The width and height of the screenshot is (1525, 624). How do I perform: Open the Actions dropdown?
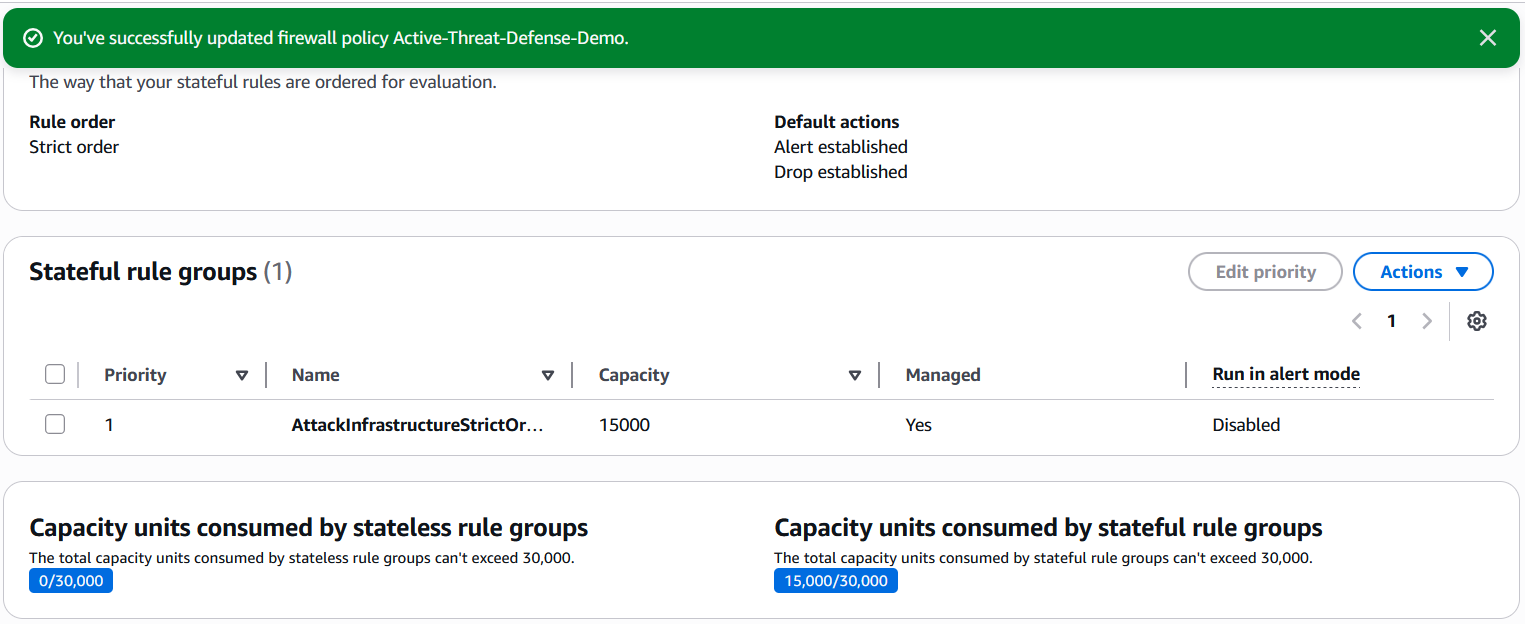tap(1423, 271)
